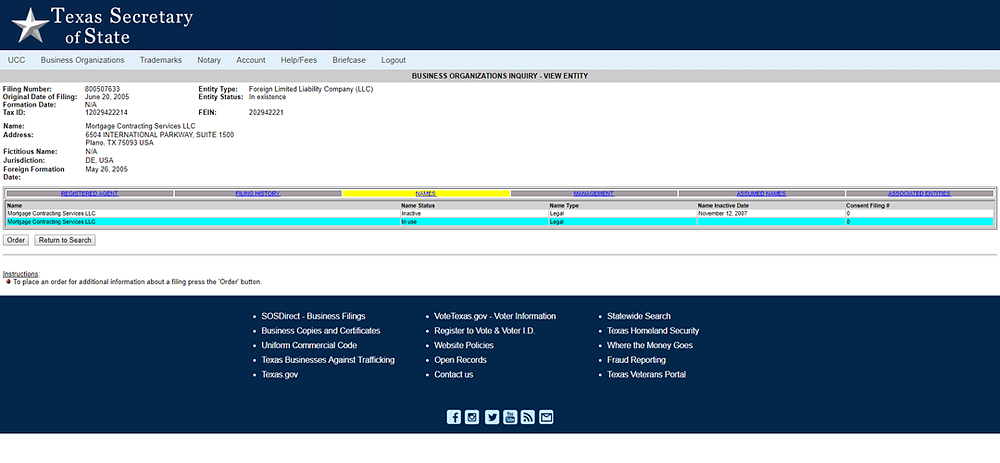This screenshot has width=1000, height=463.
Task: Click foreign formation date May 26, 2005
Action: (107, 170)
